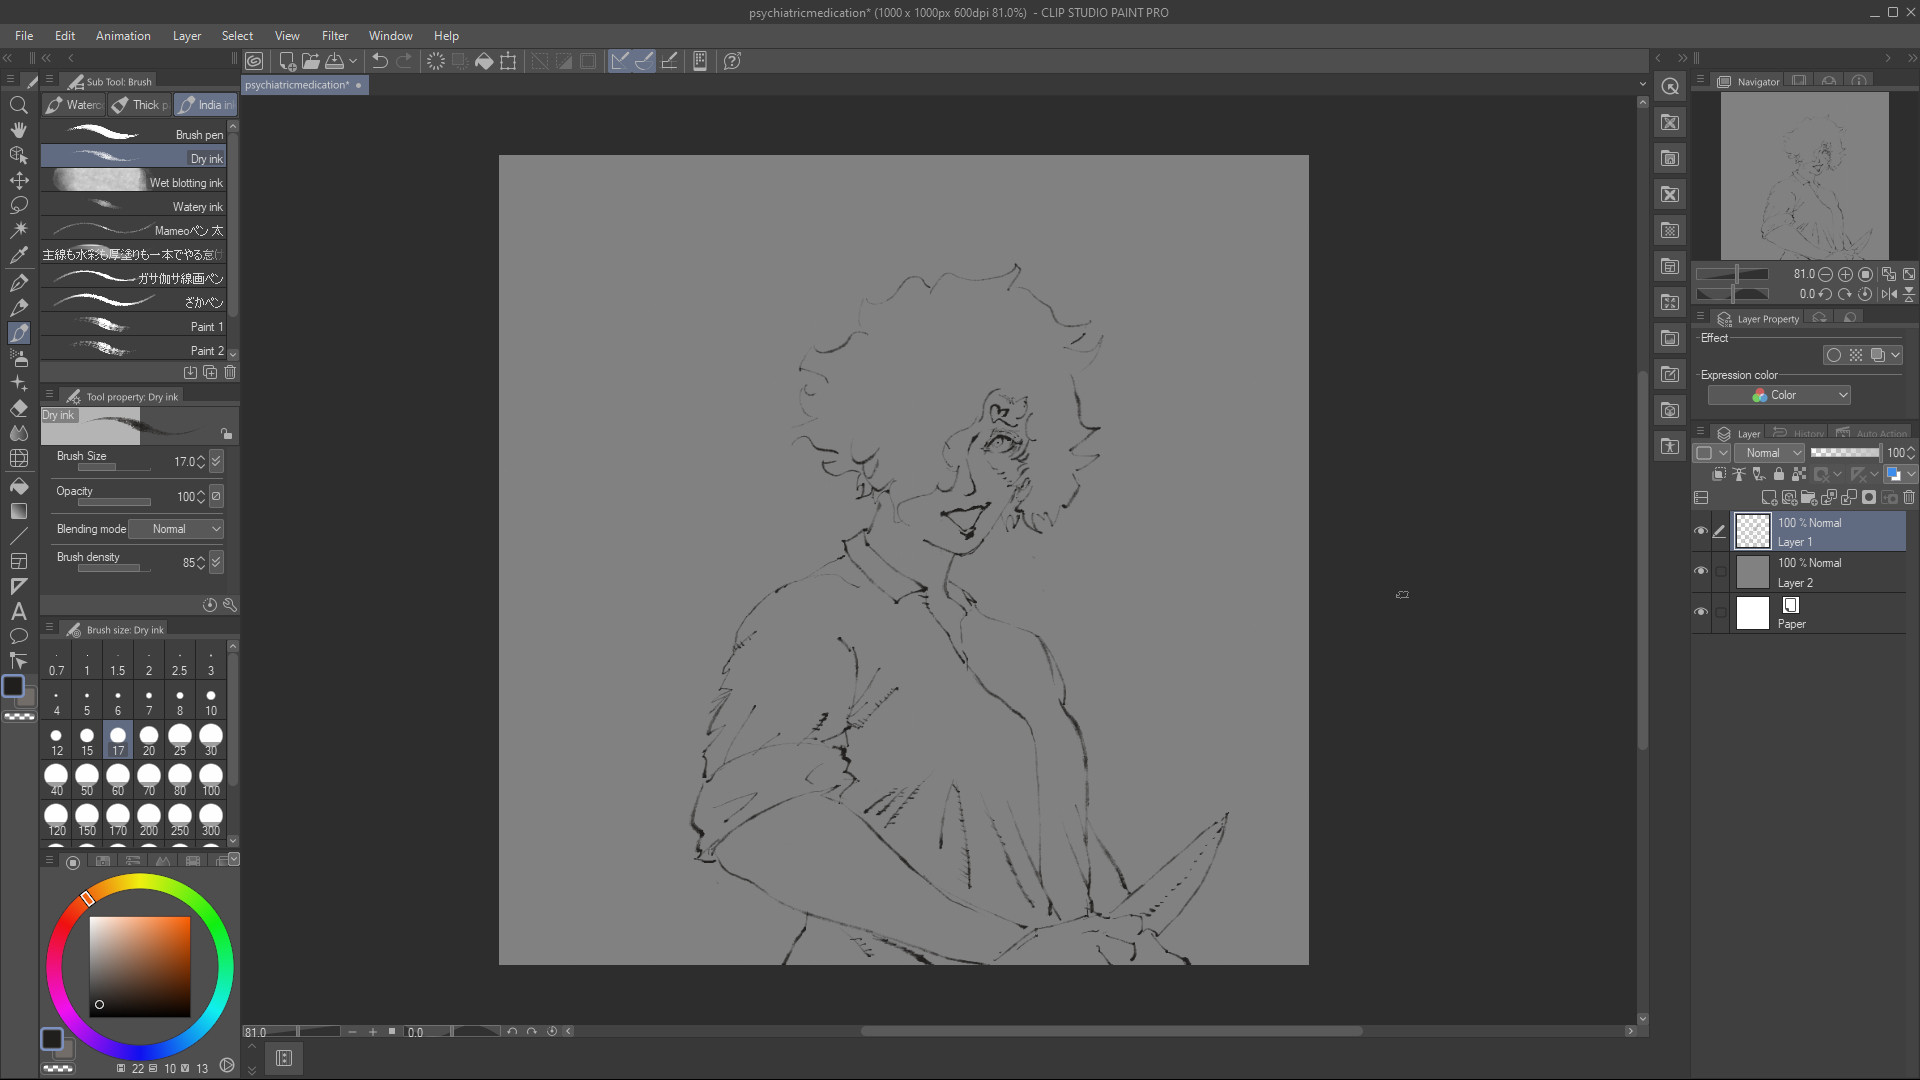Select the Paint 1 brush
The width and height of the screenshot is (1920, 1080).
(x=133, y=326)
